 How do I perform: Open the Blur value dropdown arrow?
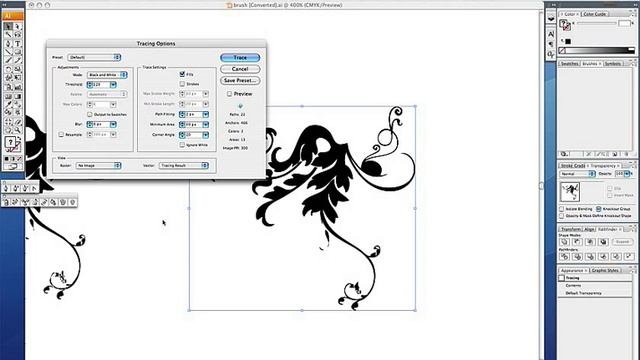(113, 124)
